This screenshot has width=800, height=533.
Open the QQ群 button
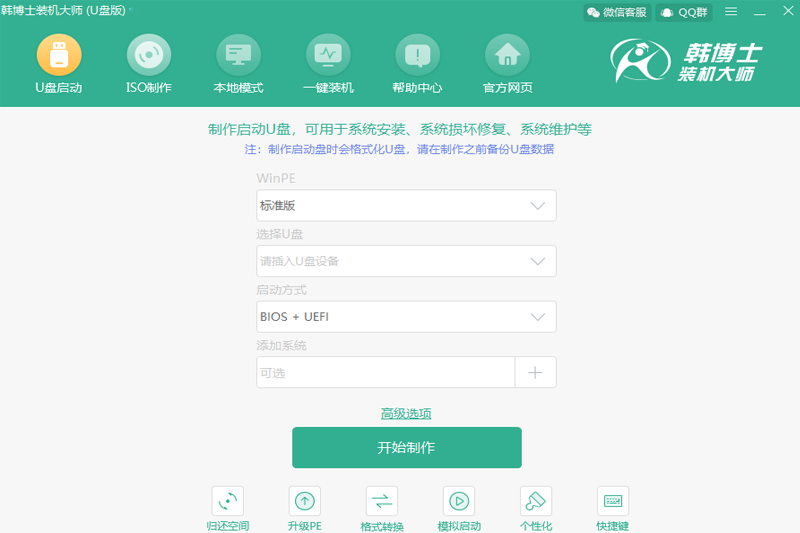(684, 12)
